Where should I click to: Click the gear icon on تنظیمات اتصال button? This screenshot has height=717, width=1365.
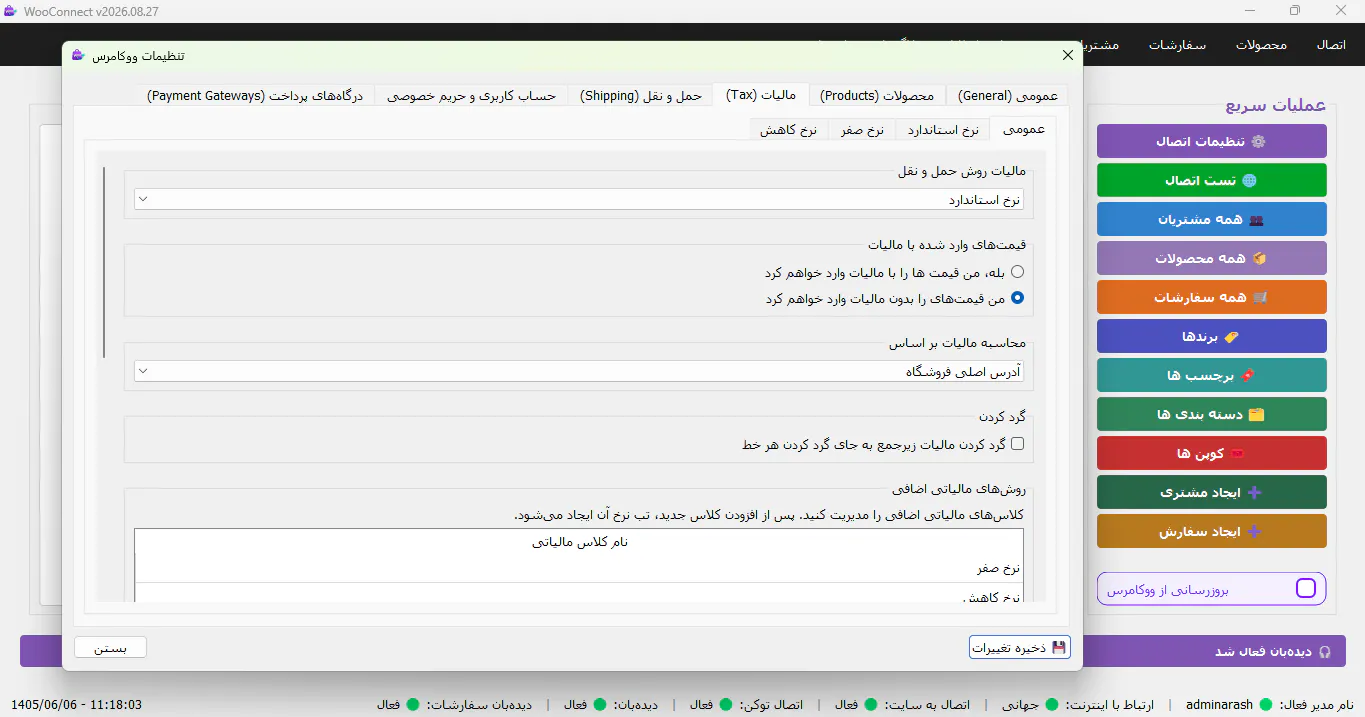tap(1258, 141)
